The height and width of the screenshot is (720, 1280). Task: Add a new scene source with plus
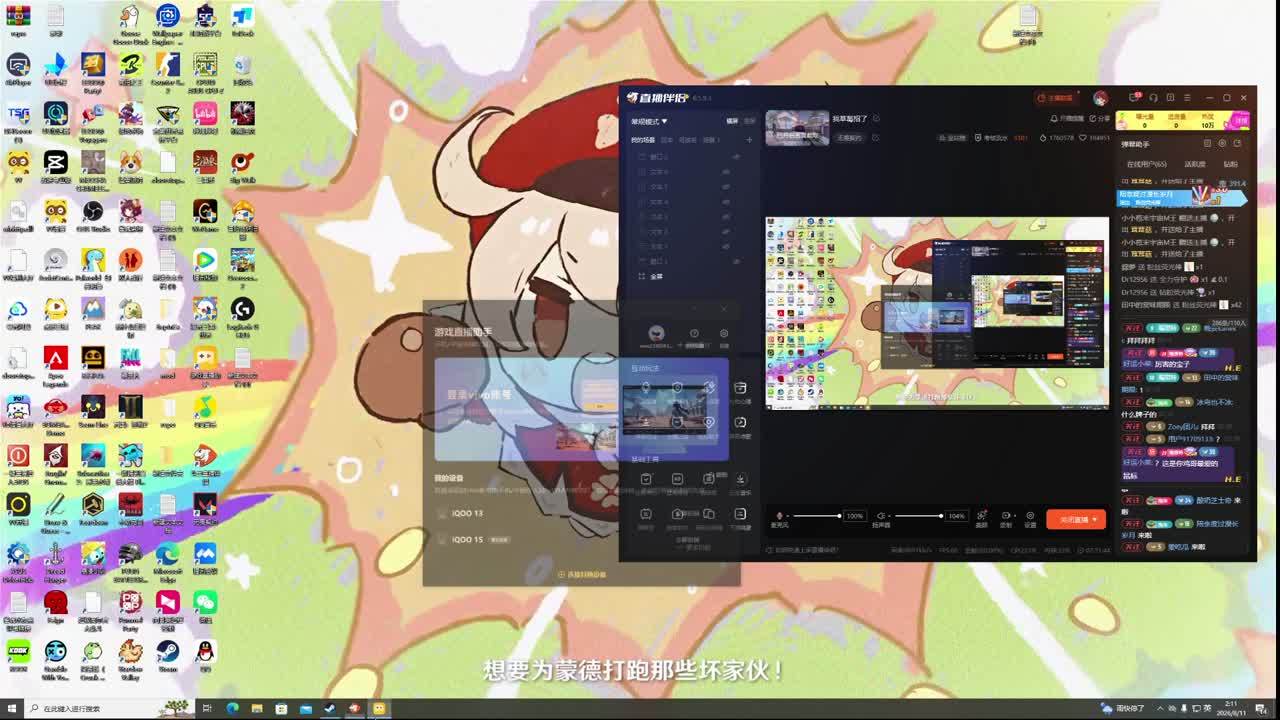[x=749, y=140]
